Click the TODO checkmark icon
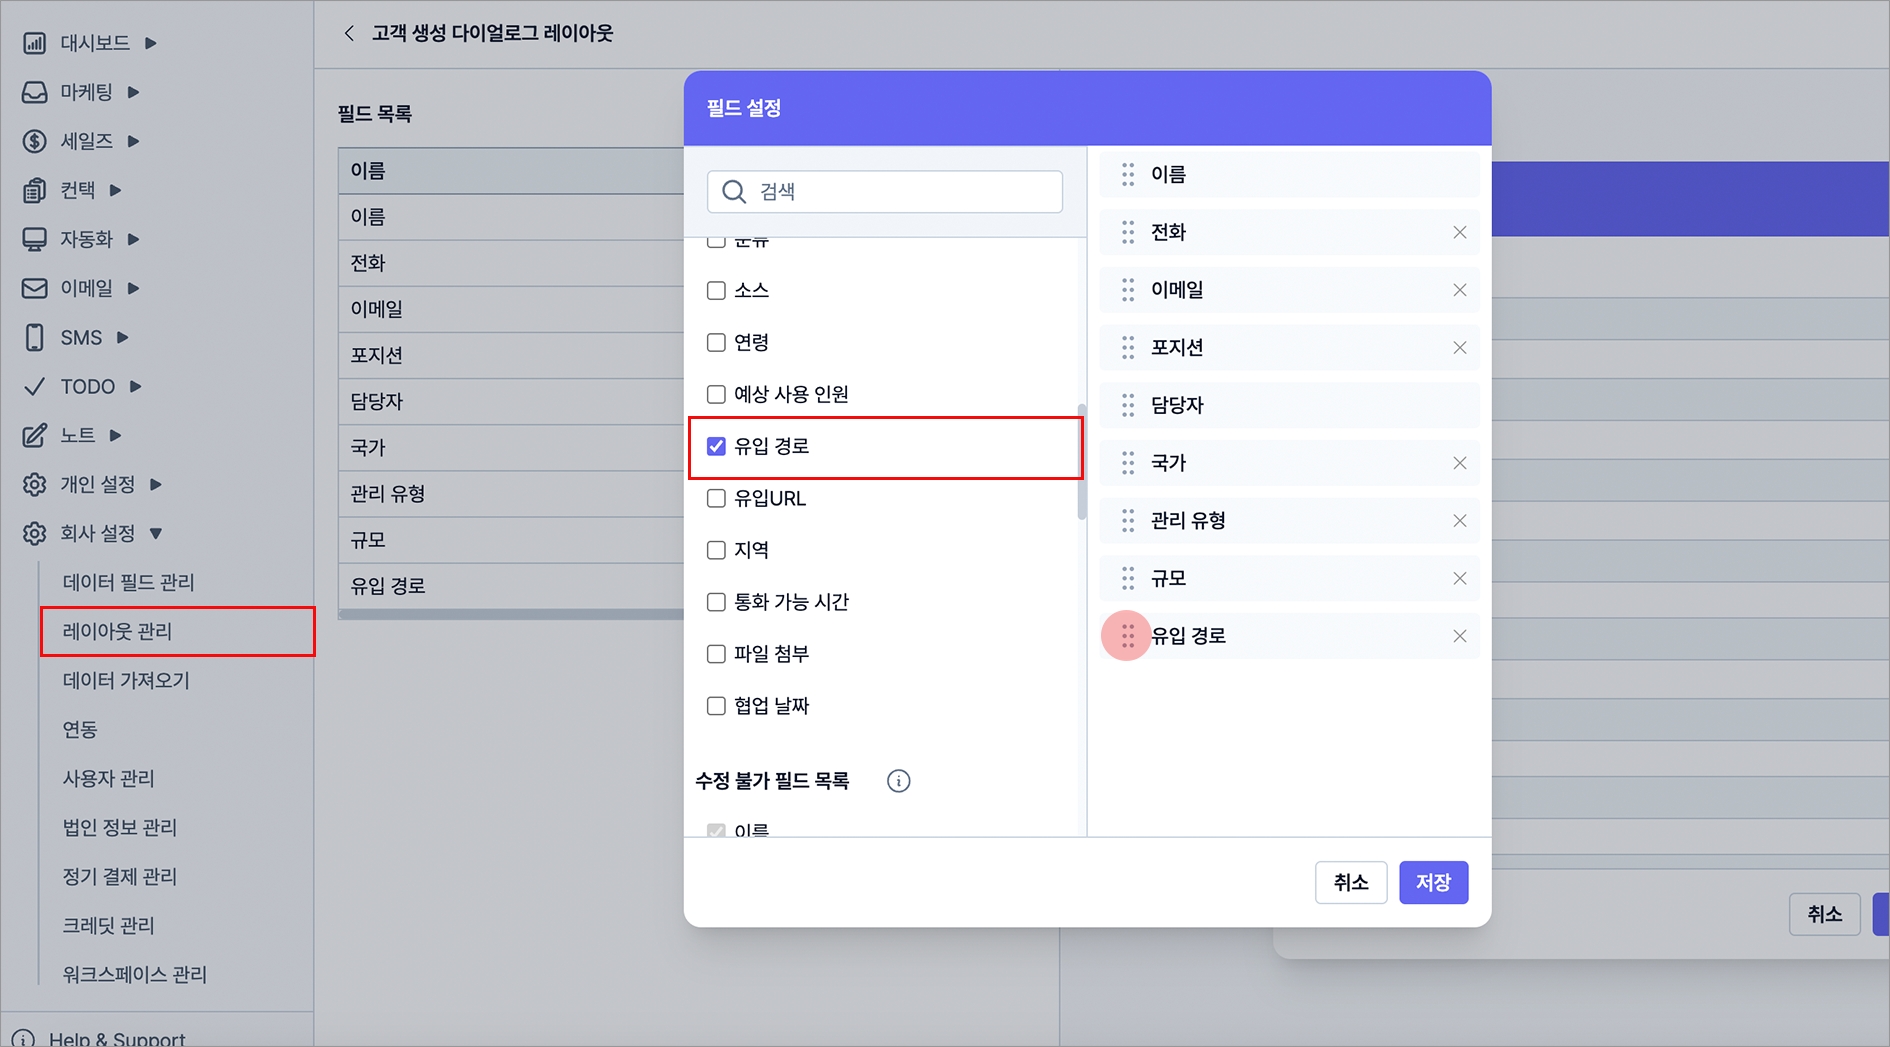This screenshot has height=1047, width=1890. pos(34,386)
